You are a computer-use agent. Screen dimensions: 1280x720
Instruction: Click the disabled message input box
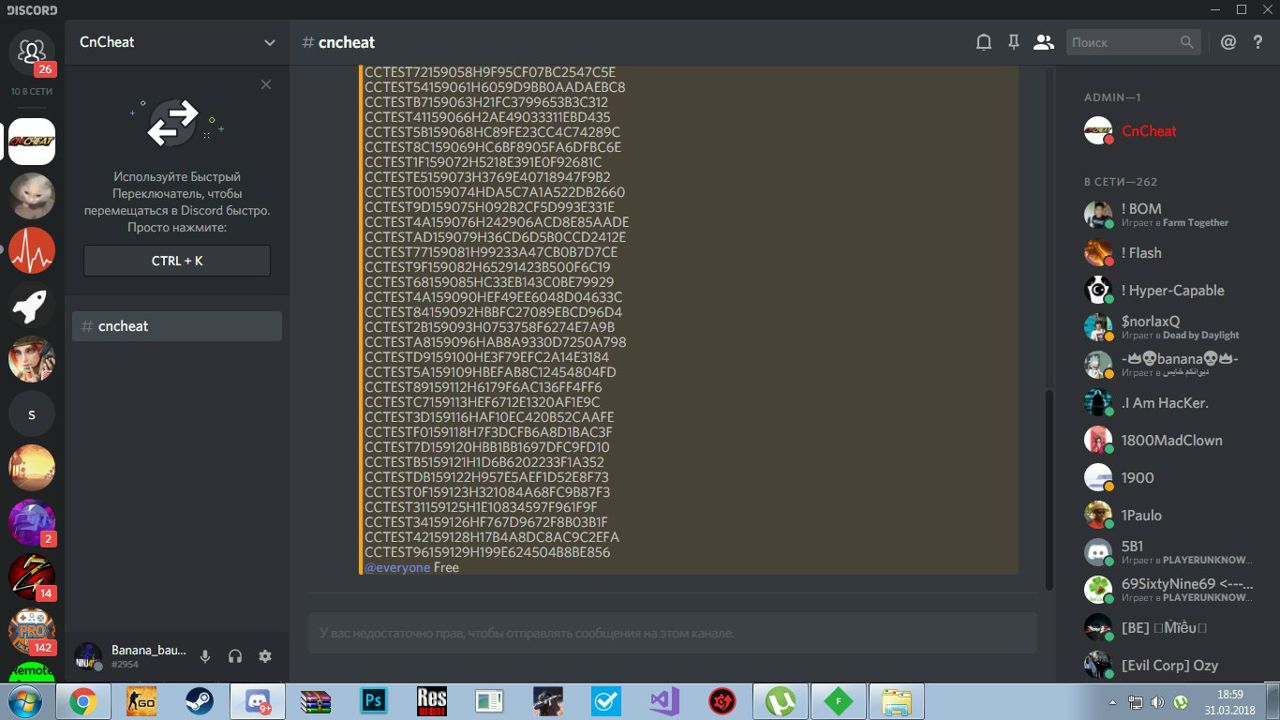672,633
